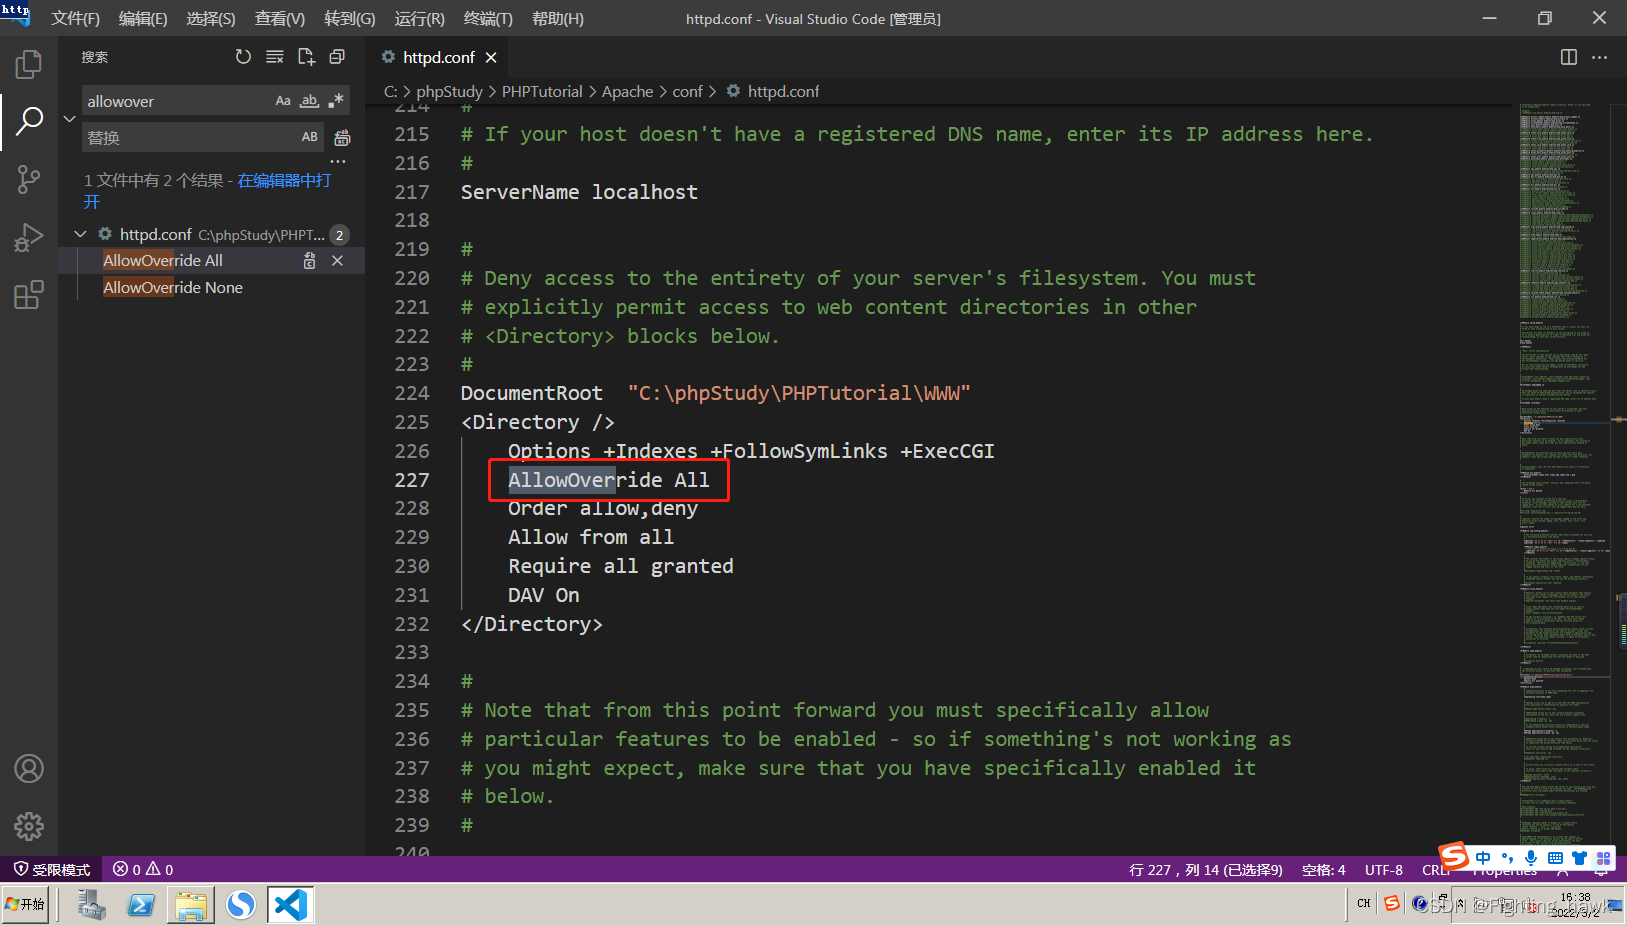Click the conf breadcrumb segment
This screenshot has height=926, width=1627.
pyautogui.click(x=687, y=91)
